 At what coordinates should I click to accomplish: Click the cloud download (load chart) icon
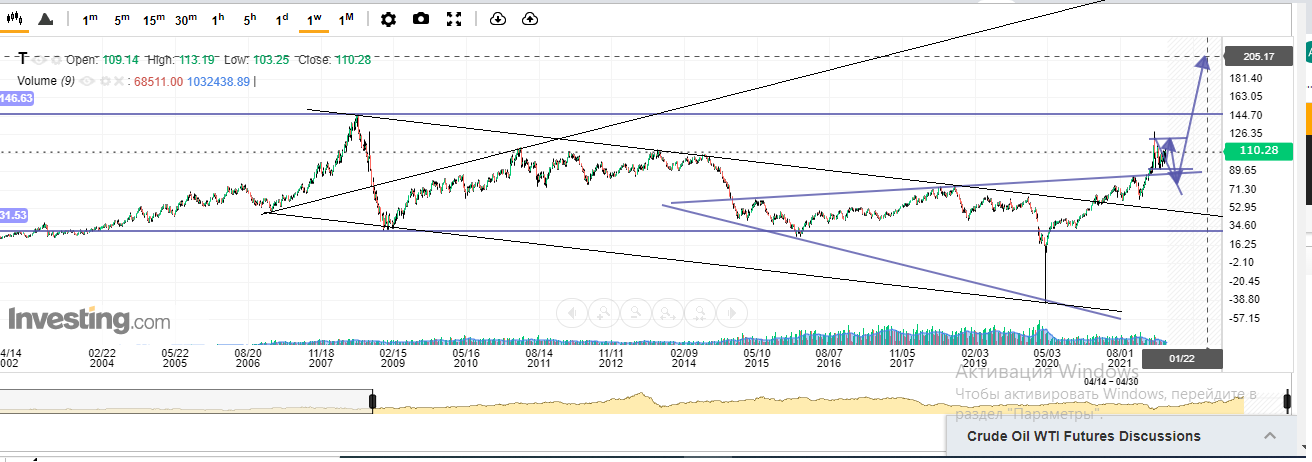tap(498, 19)
